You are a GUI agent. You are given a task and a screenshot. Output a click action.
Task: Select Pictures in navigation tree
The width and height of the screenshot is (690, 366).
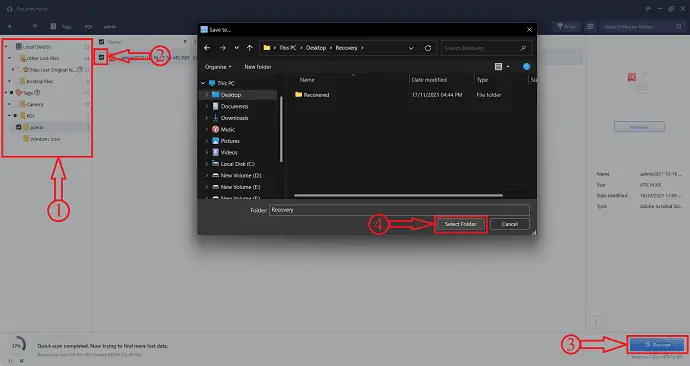(230, 141)
